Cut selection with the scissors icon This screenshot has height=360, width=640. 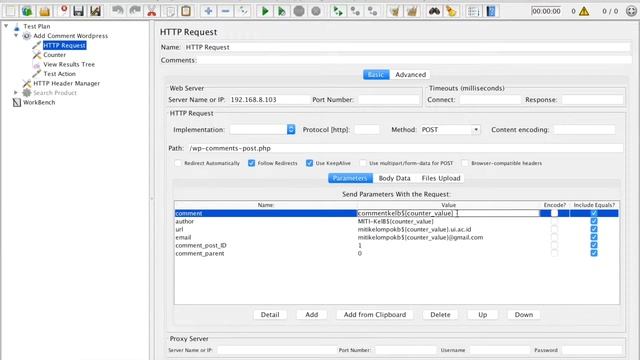point(152,11)
